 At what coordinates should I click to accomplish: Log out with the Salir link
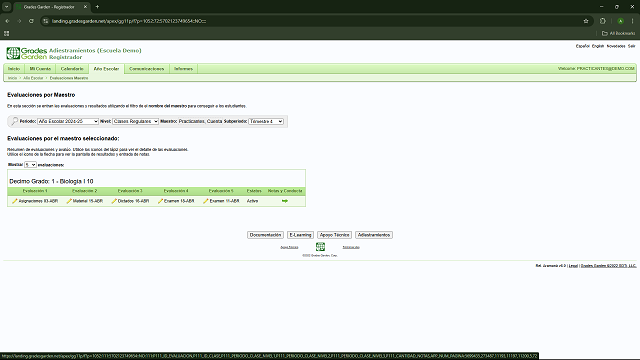click(631, 46)
